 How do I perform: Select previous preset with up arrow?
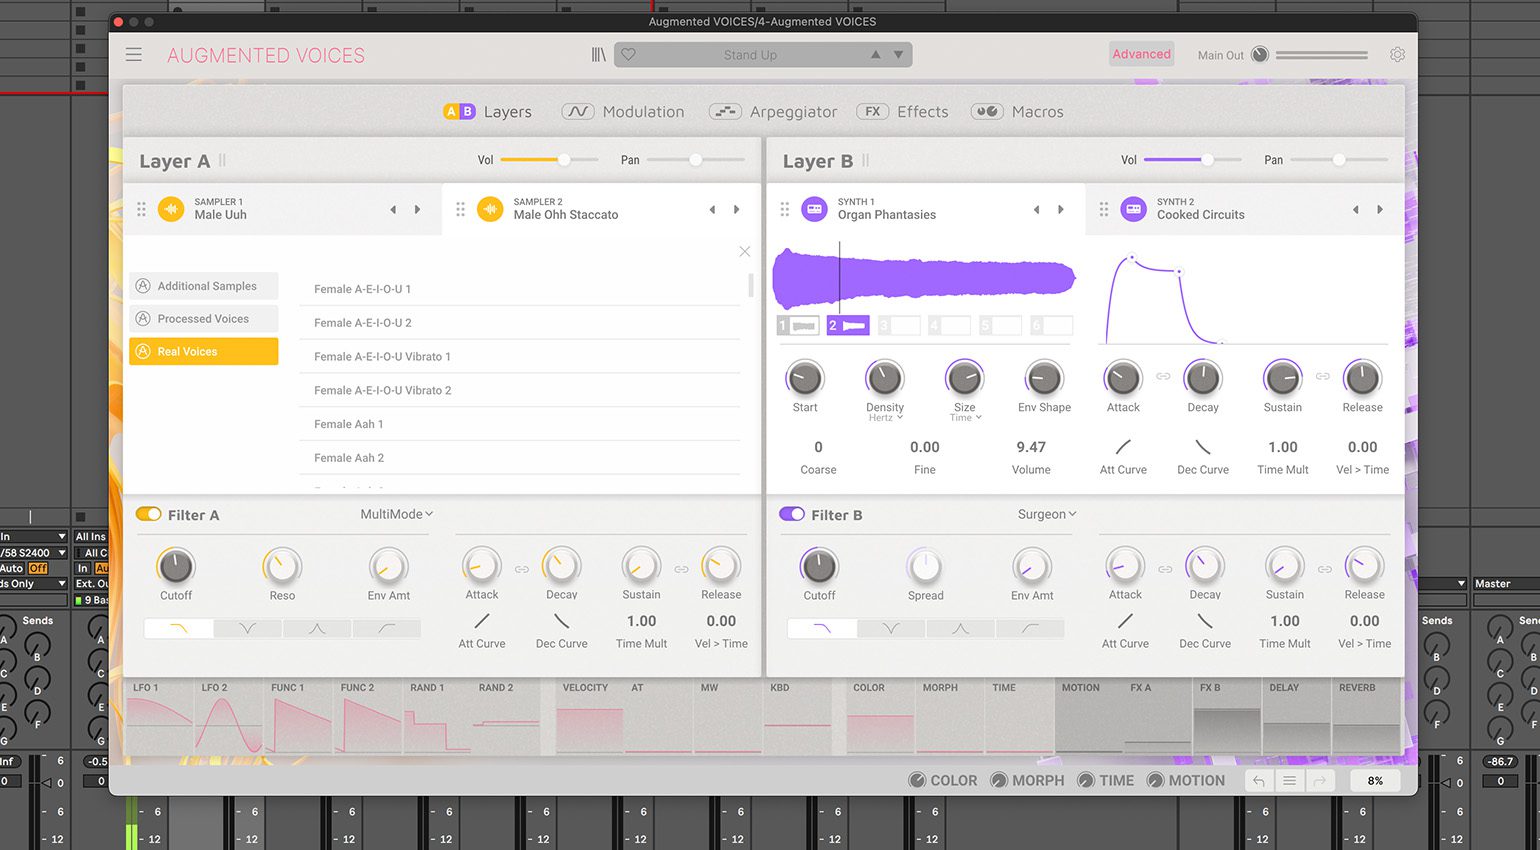point(875,55)
